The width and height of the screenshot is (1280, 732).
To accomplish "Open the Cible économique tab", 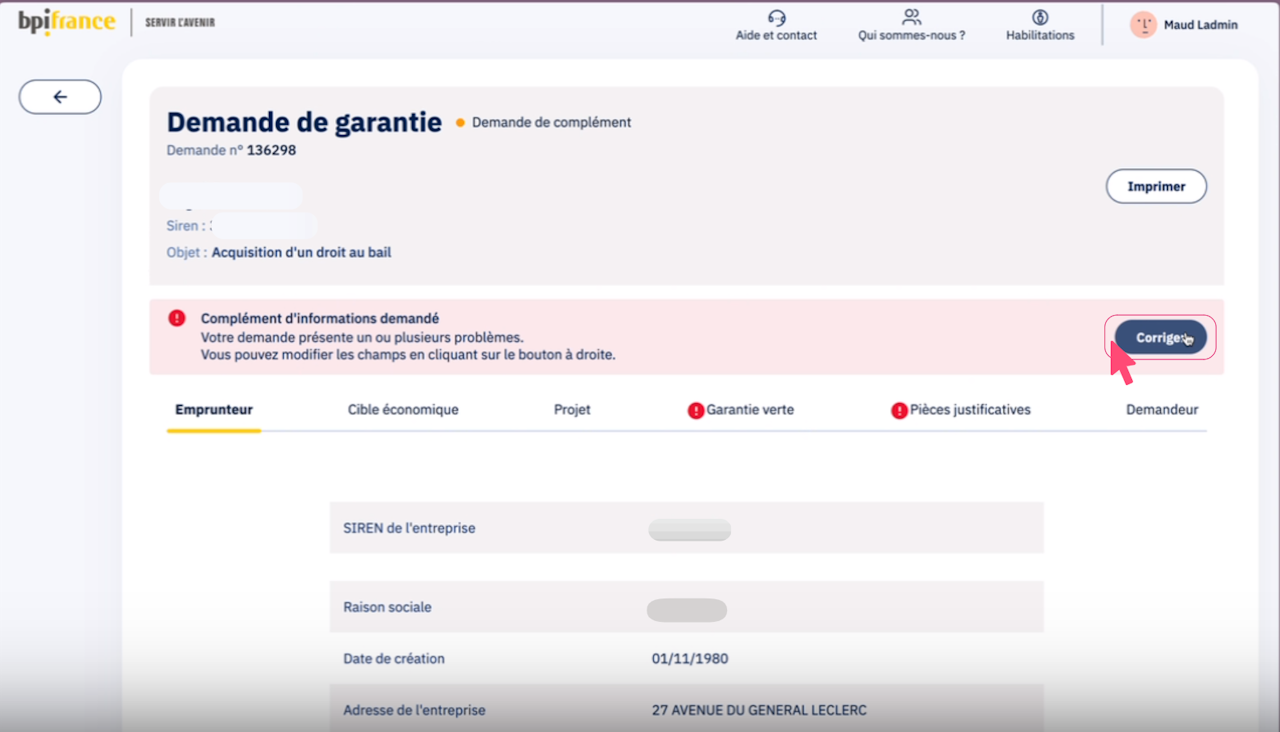I will tap(403, 409).
